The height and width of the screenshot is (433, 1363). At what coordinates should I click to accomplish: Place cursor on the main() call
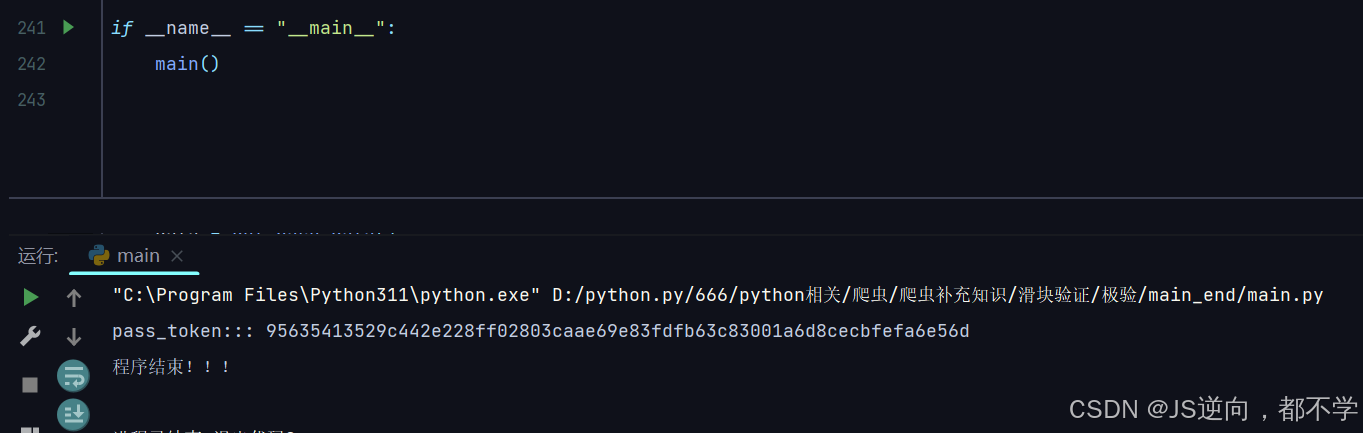(x=187, y=64)
